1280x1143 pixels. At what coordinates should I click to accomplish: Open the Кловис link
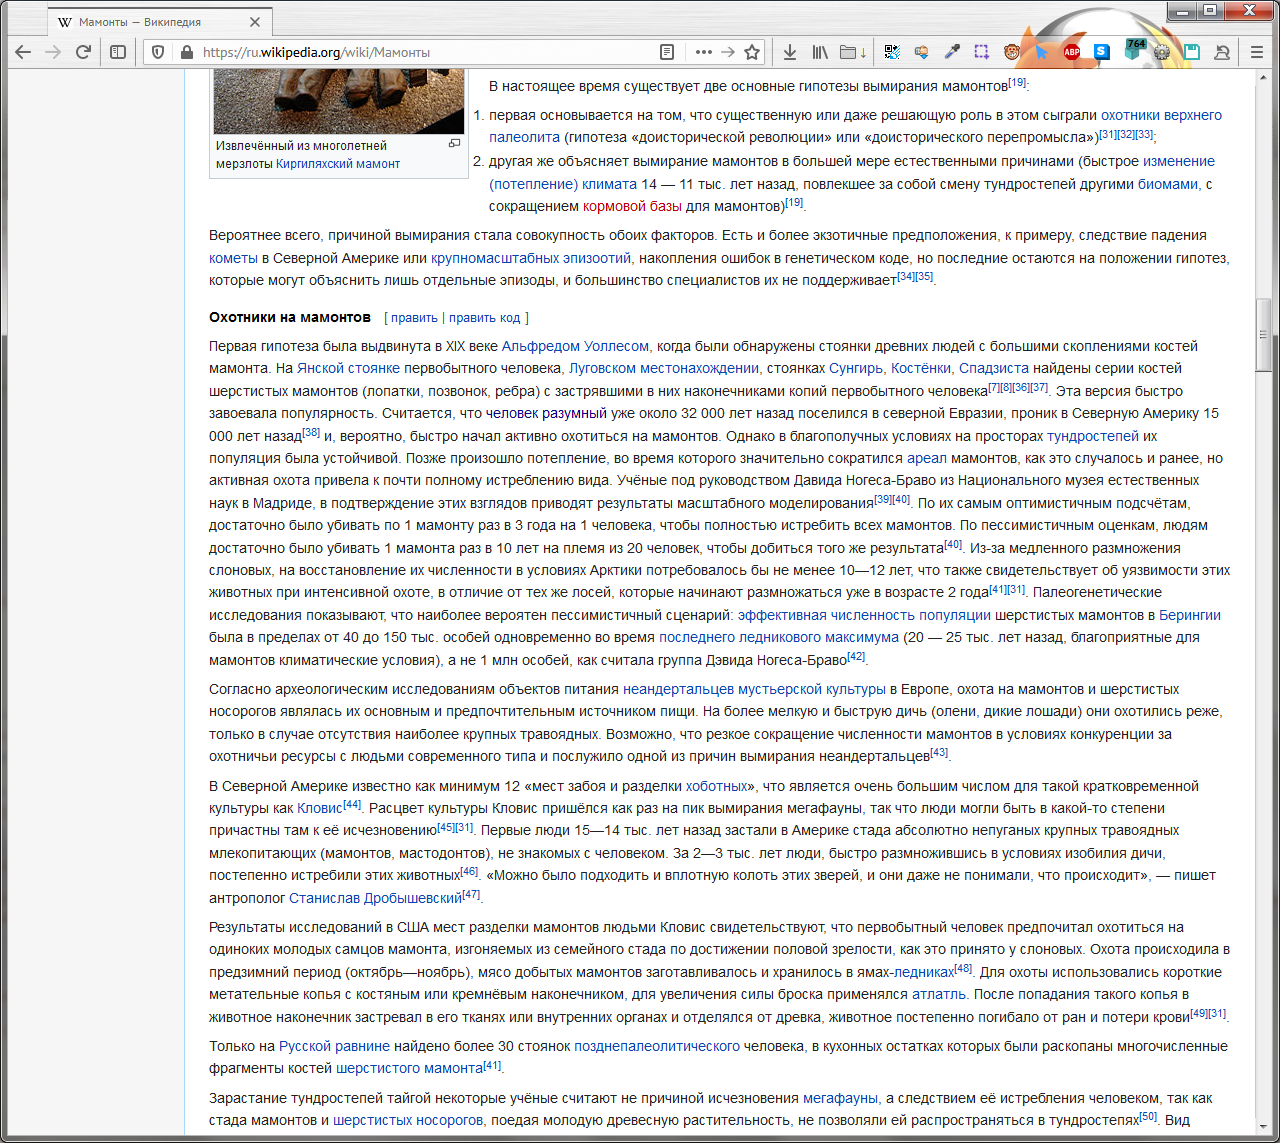(319, 808)
